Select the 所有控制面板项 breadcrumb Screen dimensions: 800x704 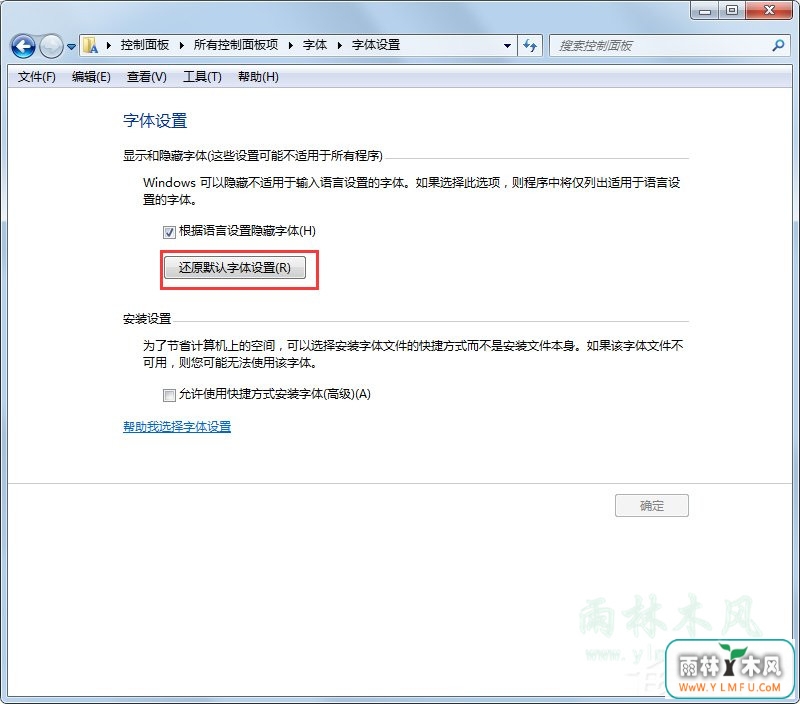236,45
